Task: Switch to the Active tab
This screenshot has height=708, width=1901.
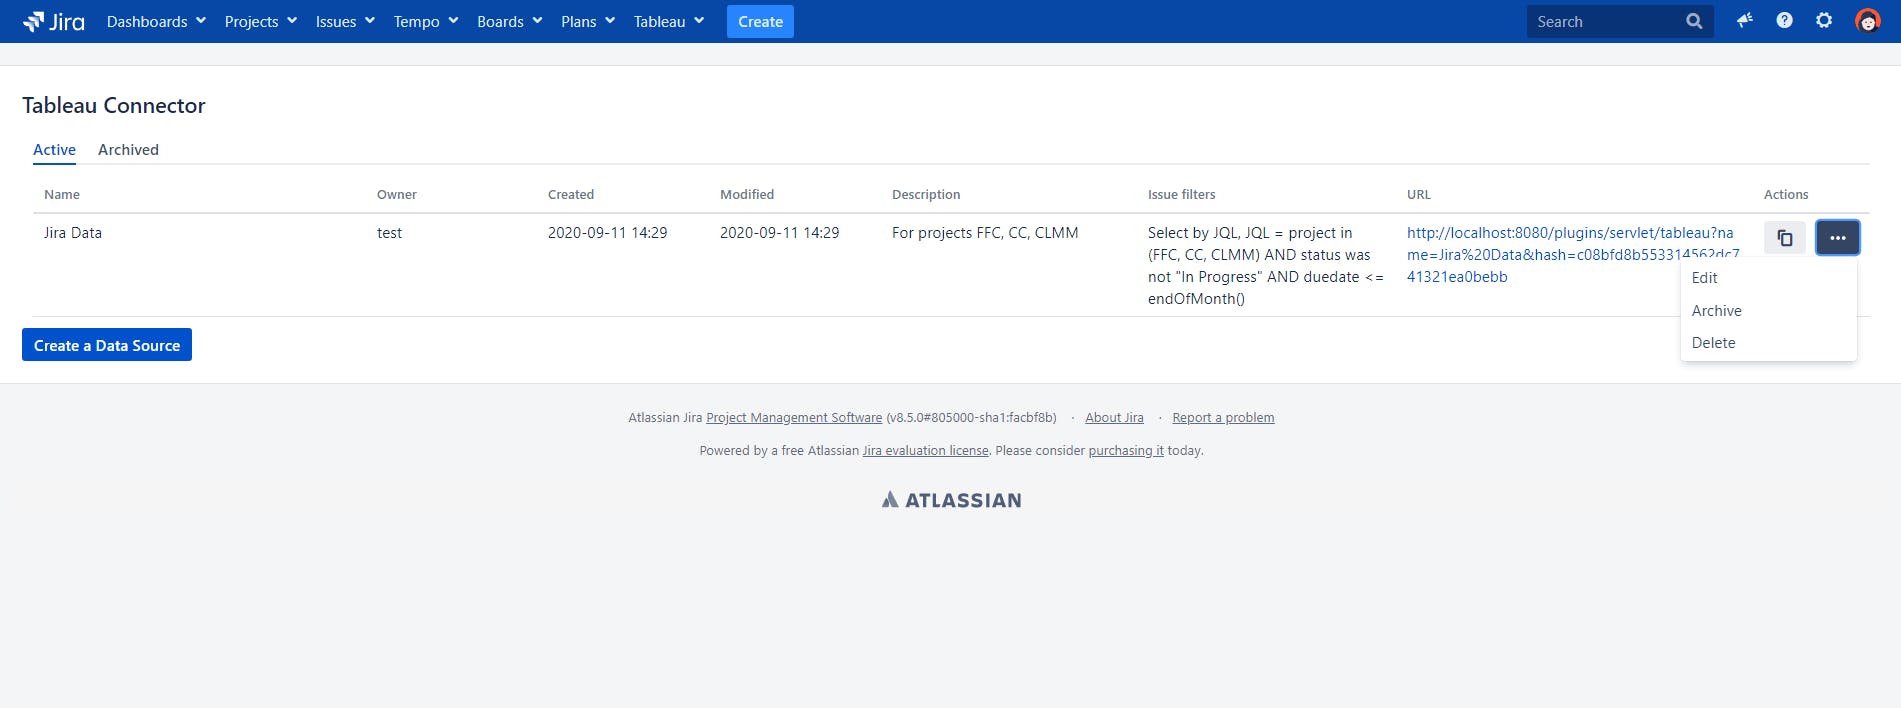Action: click(54, 150)
